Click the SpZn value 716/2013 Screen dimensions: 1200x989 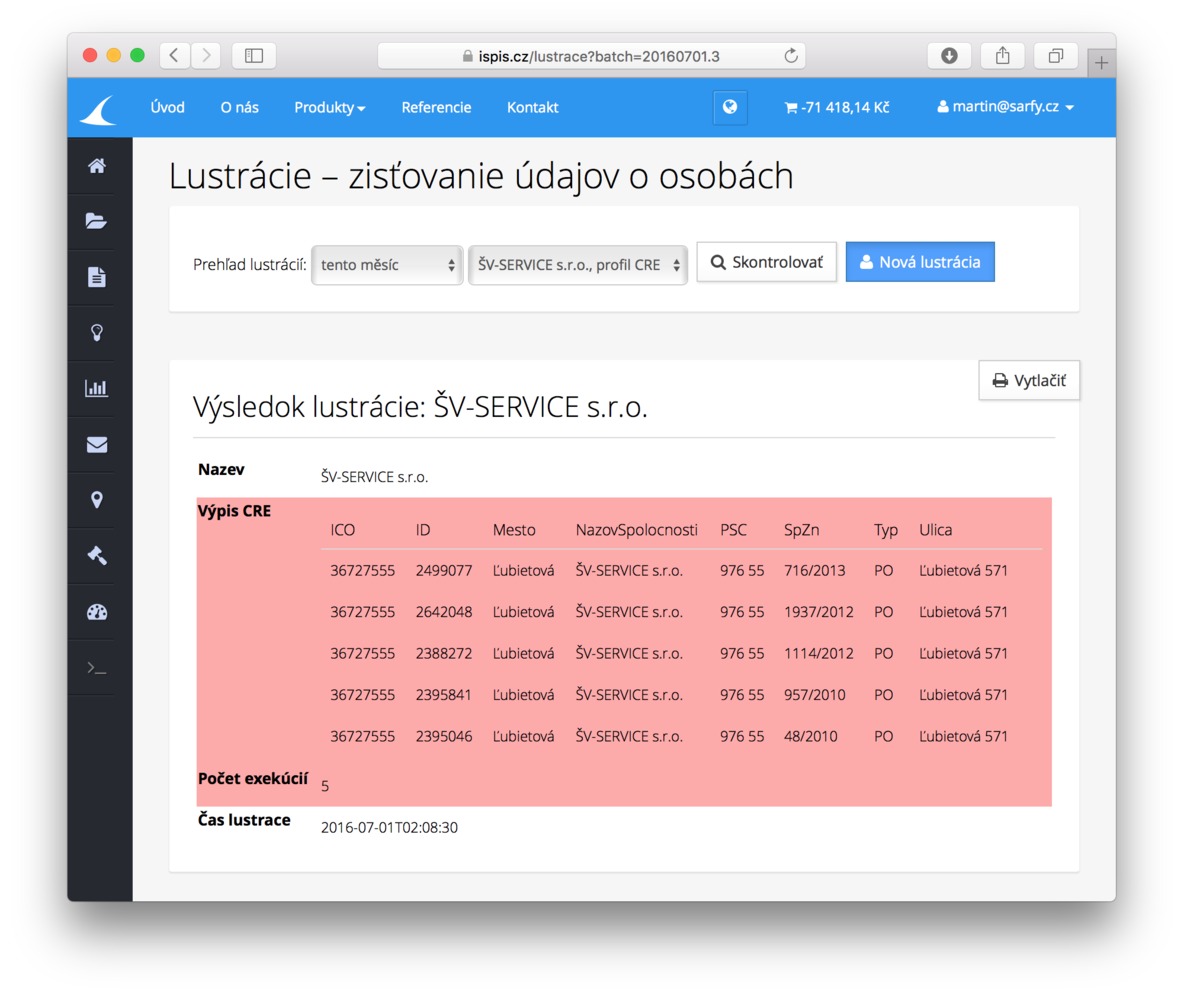[815, 571]
